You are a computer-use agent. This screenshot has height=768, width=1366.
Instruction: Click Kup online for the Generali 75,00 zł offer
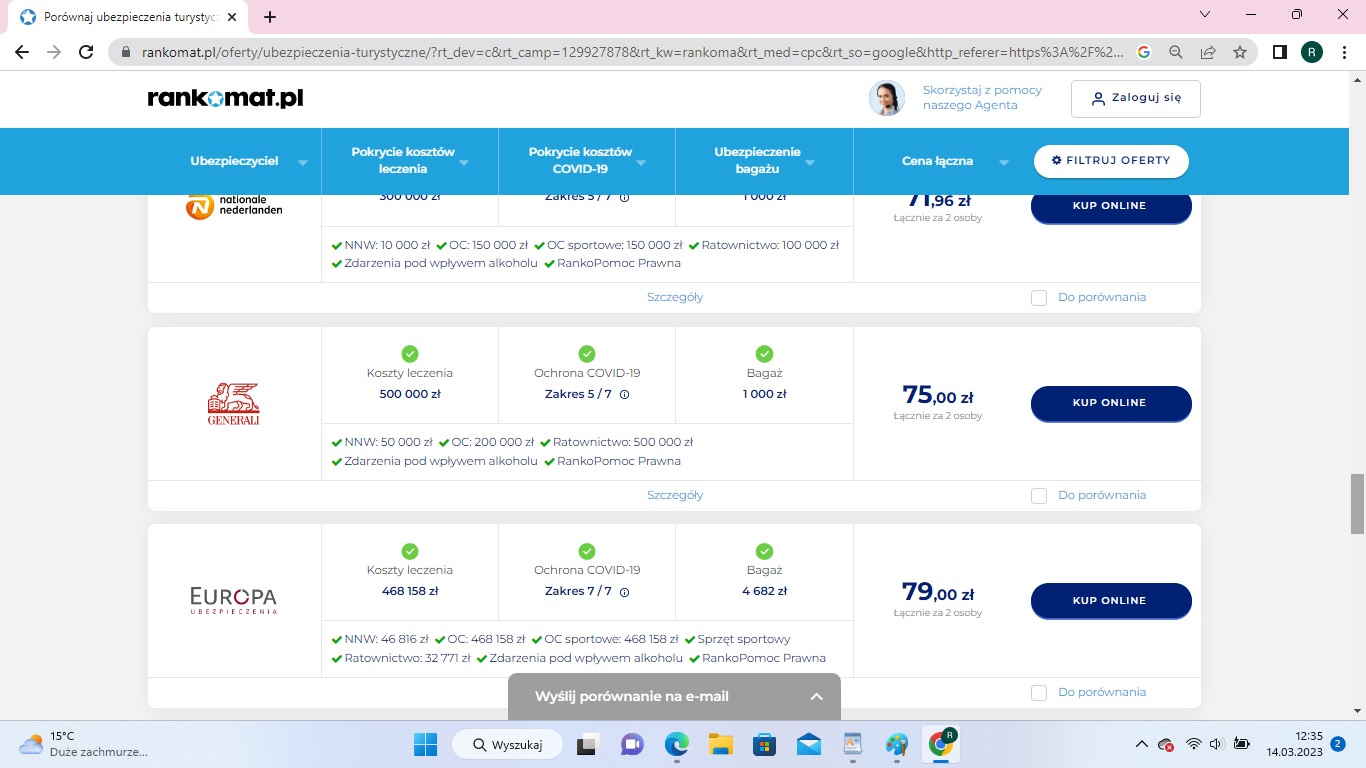click(1111, 403)
